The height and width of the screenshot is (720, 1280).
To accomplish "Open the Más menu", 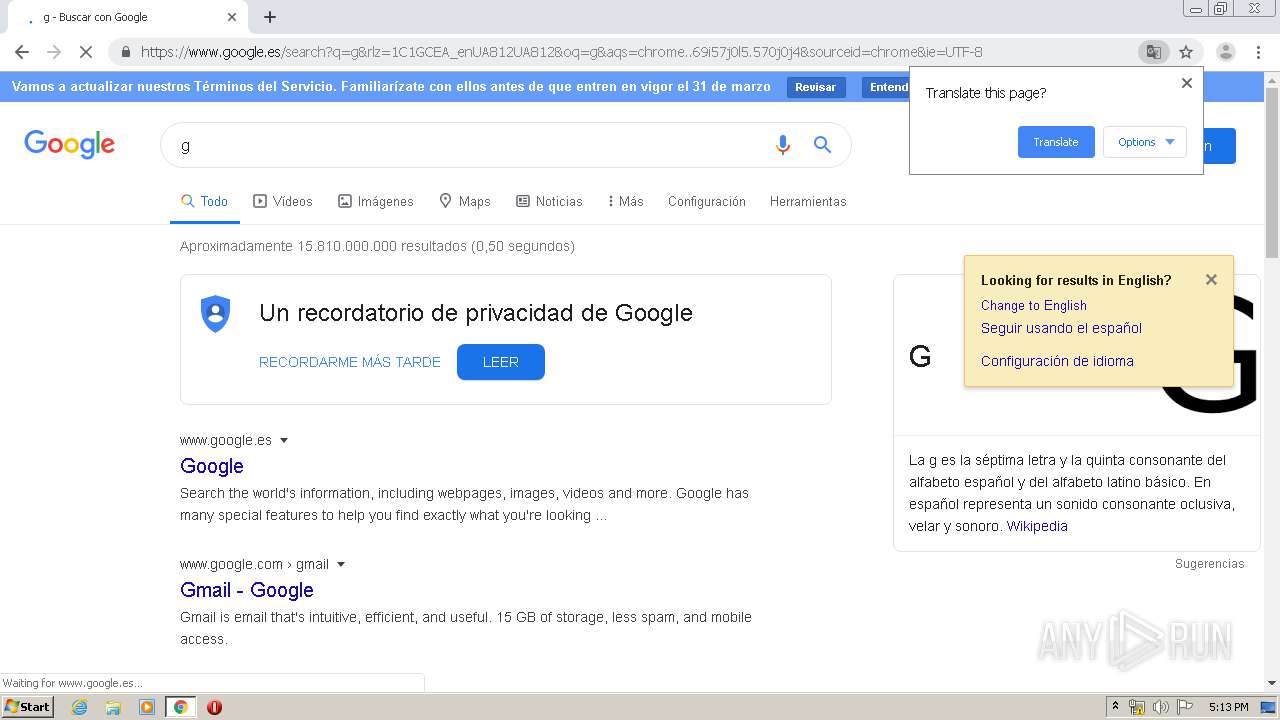I will pyautogui.click(x=625, y=201).
